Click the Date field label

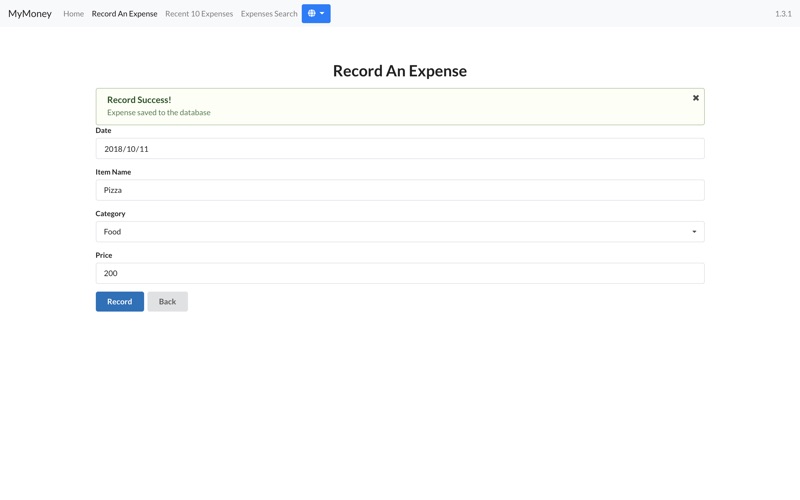click(103, 131)
